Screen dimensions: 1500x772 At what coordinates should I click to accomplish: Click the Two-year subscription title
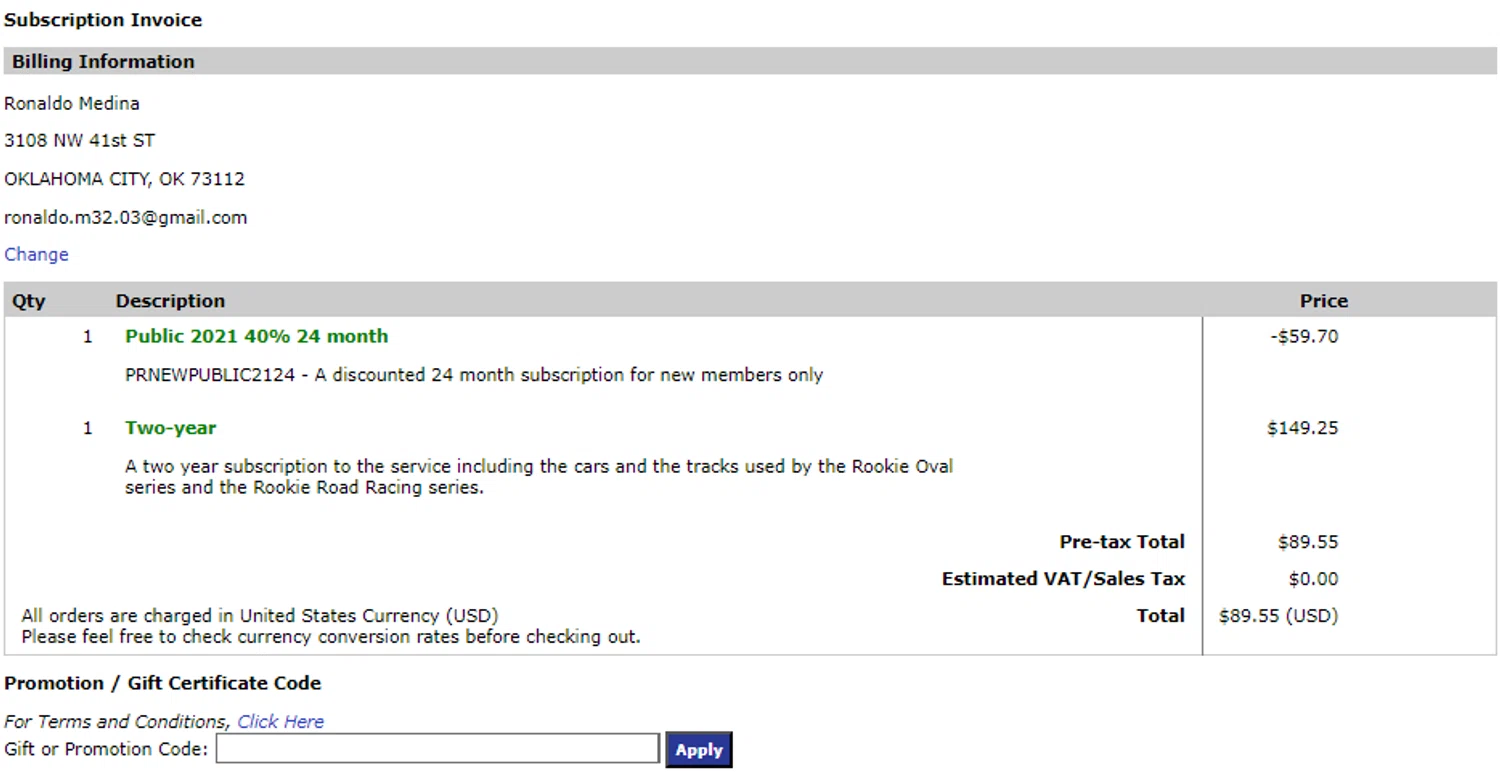pos(170,427)
